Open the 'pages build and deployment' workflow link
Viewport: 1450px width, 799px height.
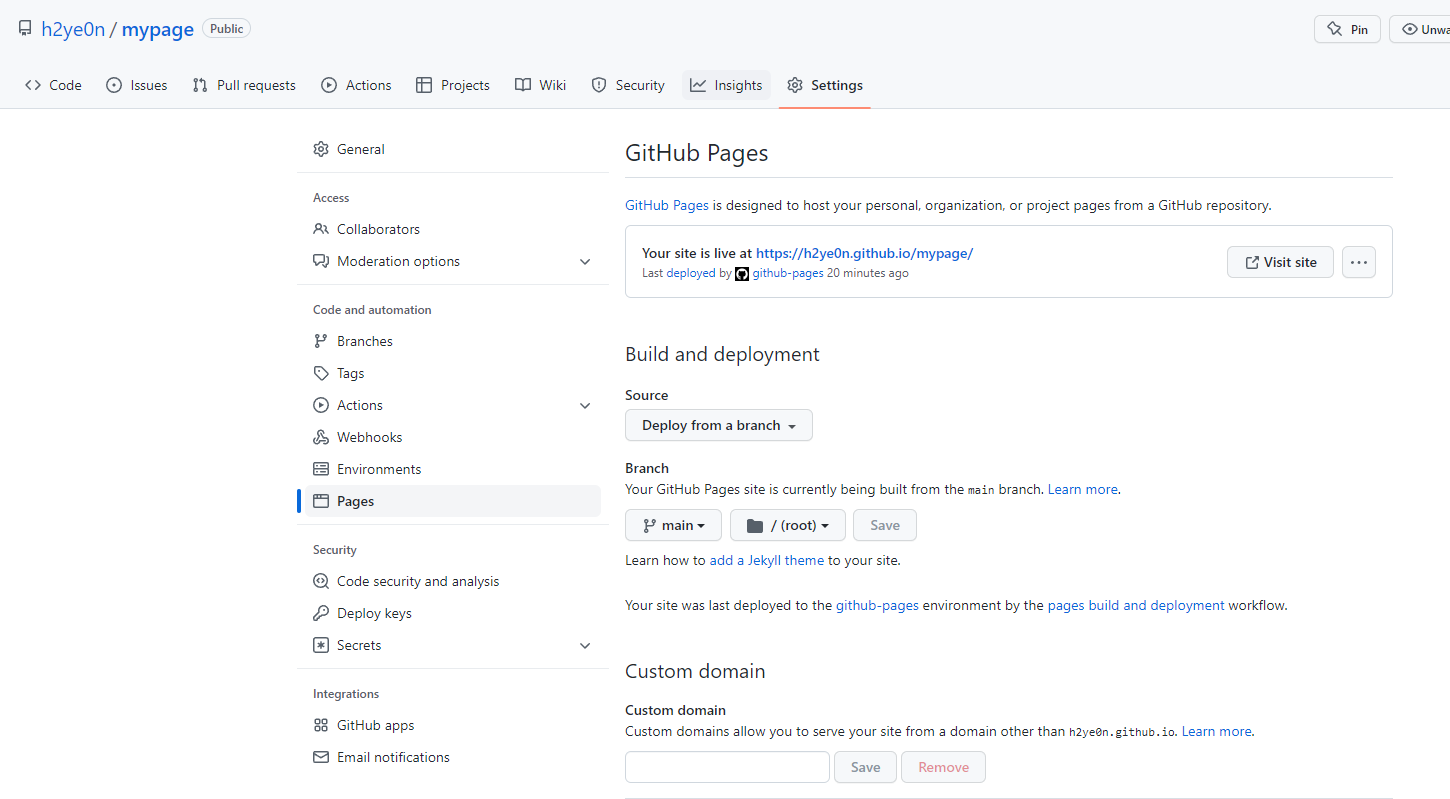pos(1136,605)
